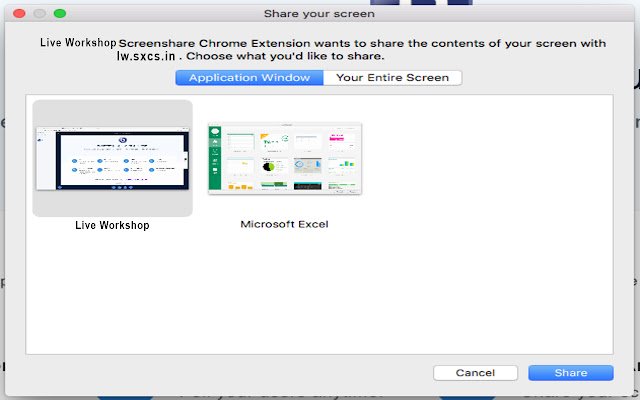Click the Microsoft Excel label text
This screenshot has height=400, width=640.
click(x=284, y=224)
